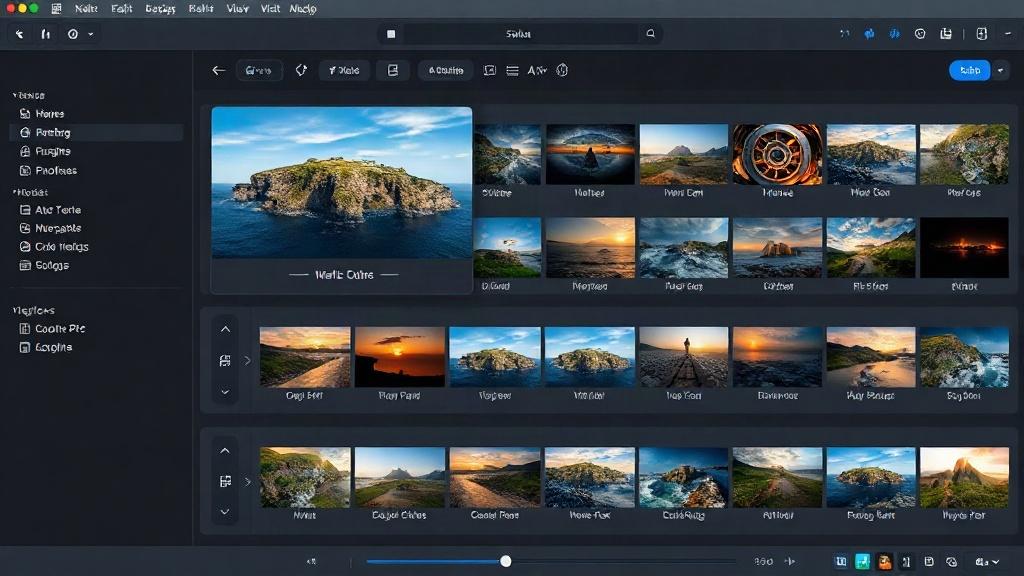Open the thumbnail of a person standing on a path
This screenshot has height=576, width=1024.
[684, 357]
